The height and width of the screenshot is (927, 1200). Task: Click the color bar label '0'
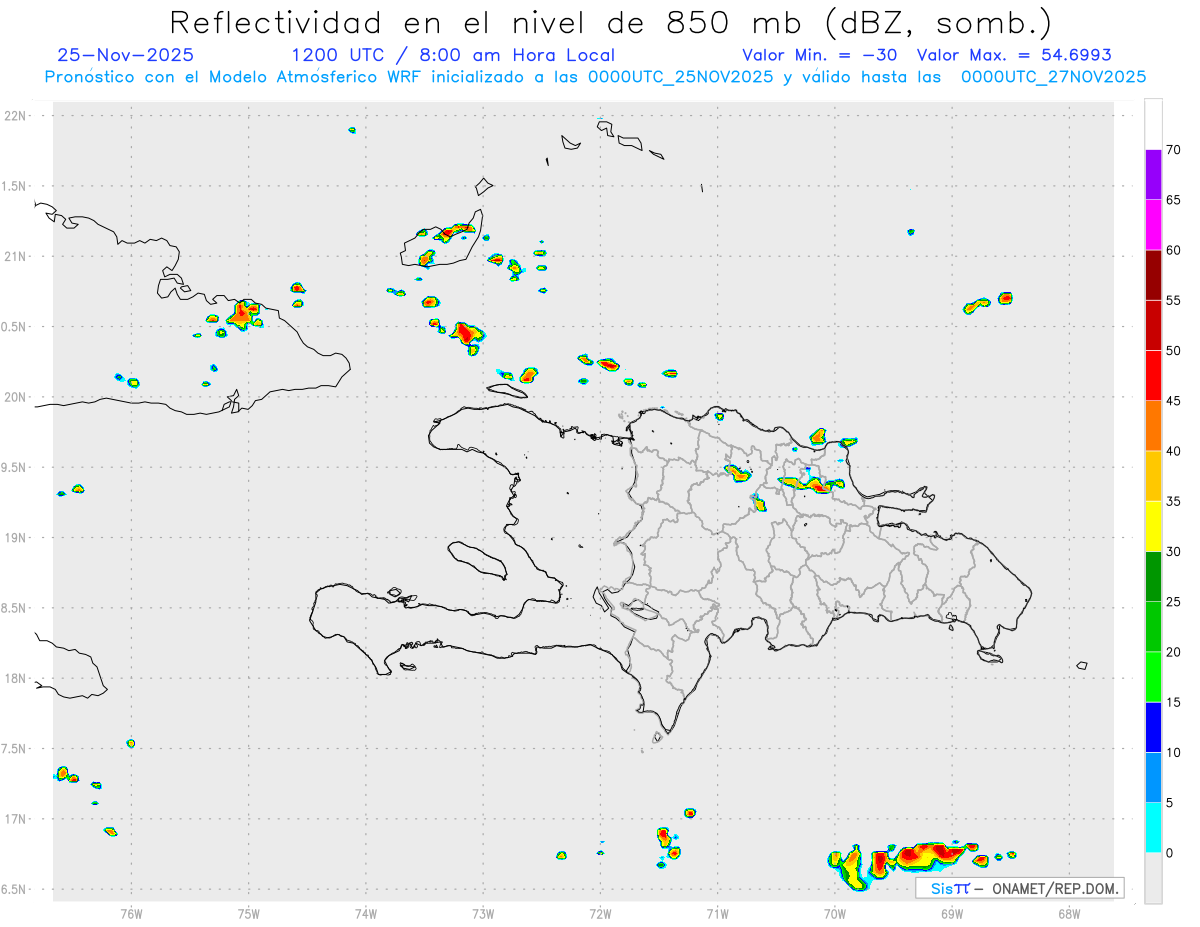click(x=1169, y=853)
